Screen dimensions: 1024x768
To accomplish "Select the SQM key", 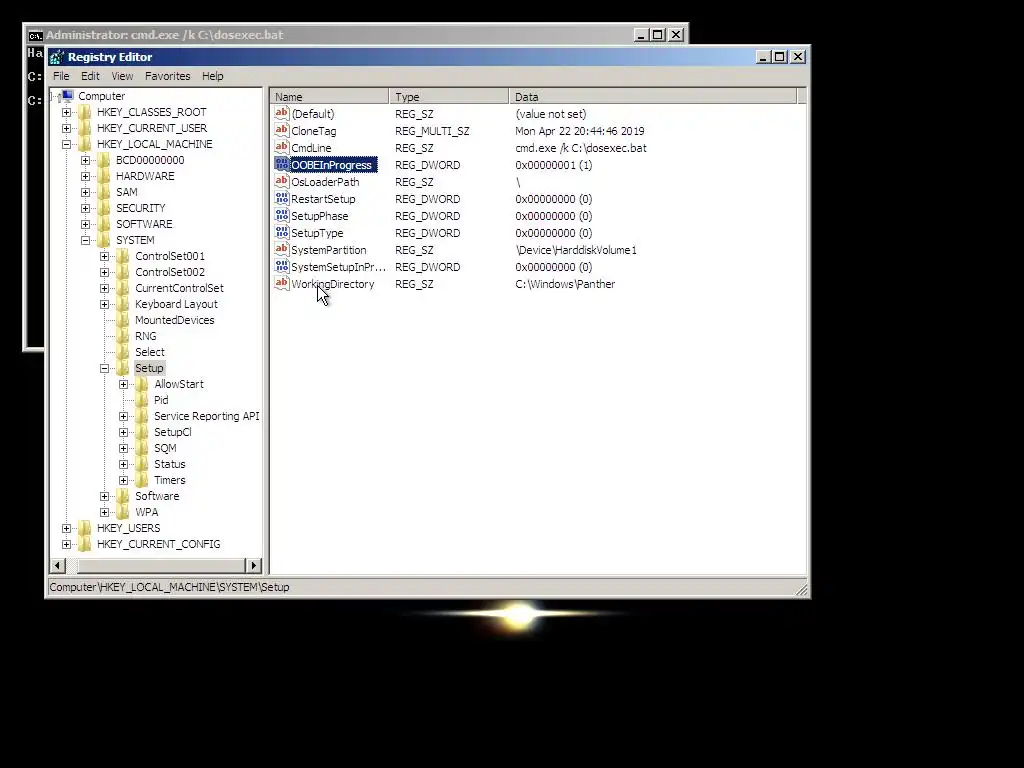I will tap(165, 448).
